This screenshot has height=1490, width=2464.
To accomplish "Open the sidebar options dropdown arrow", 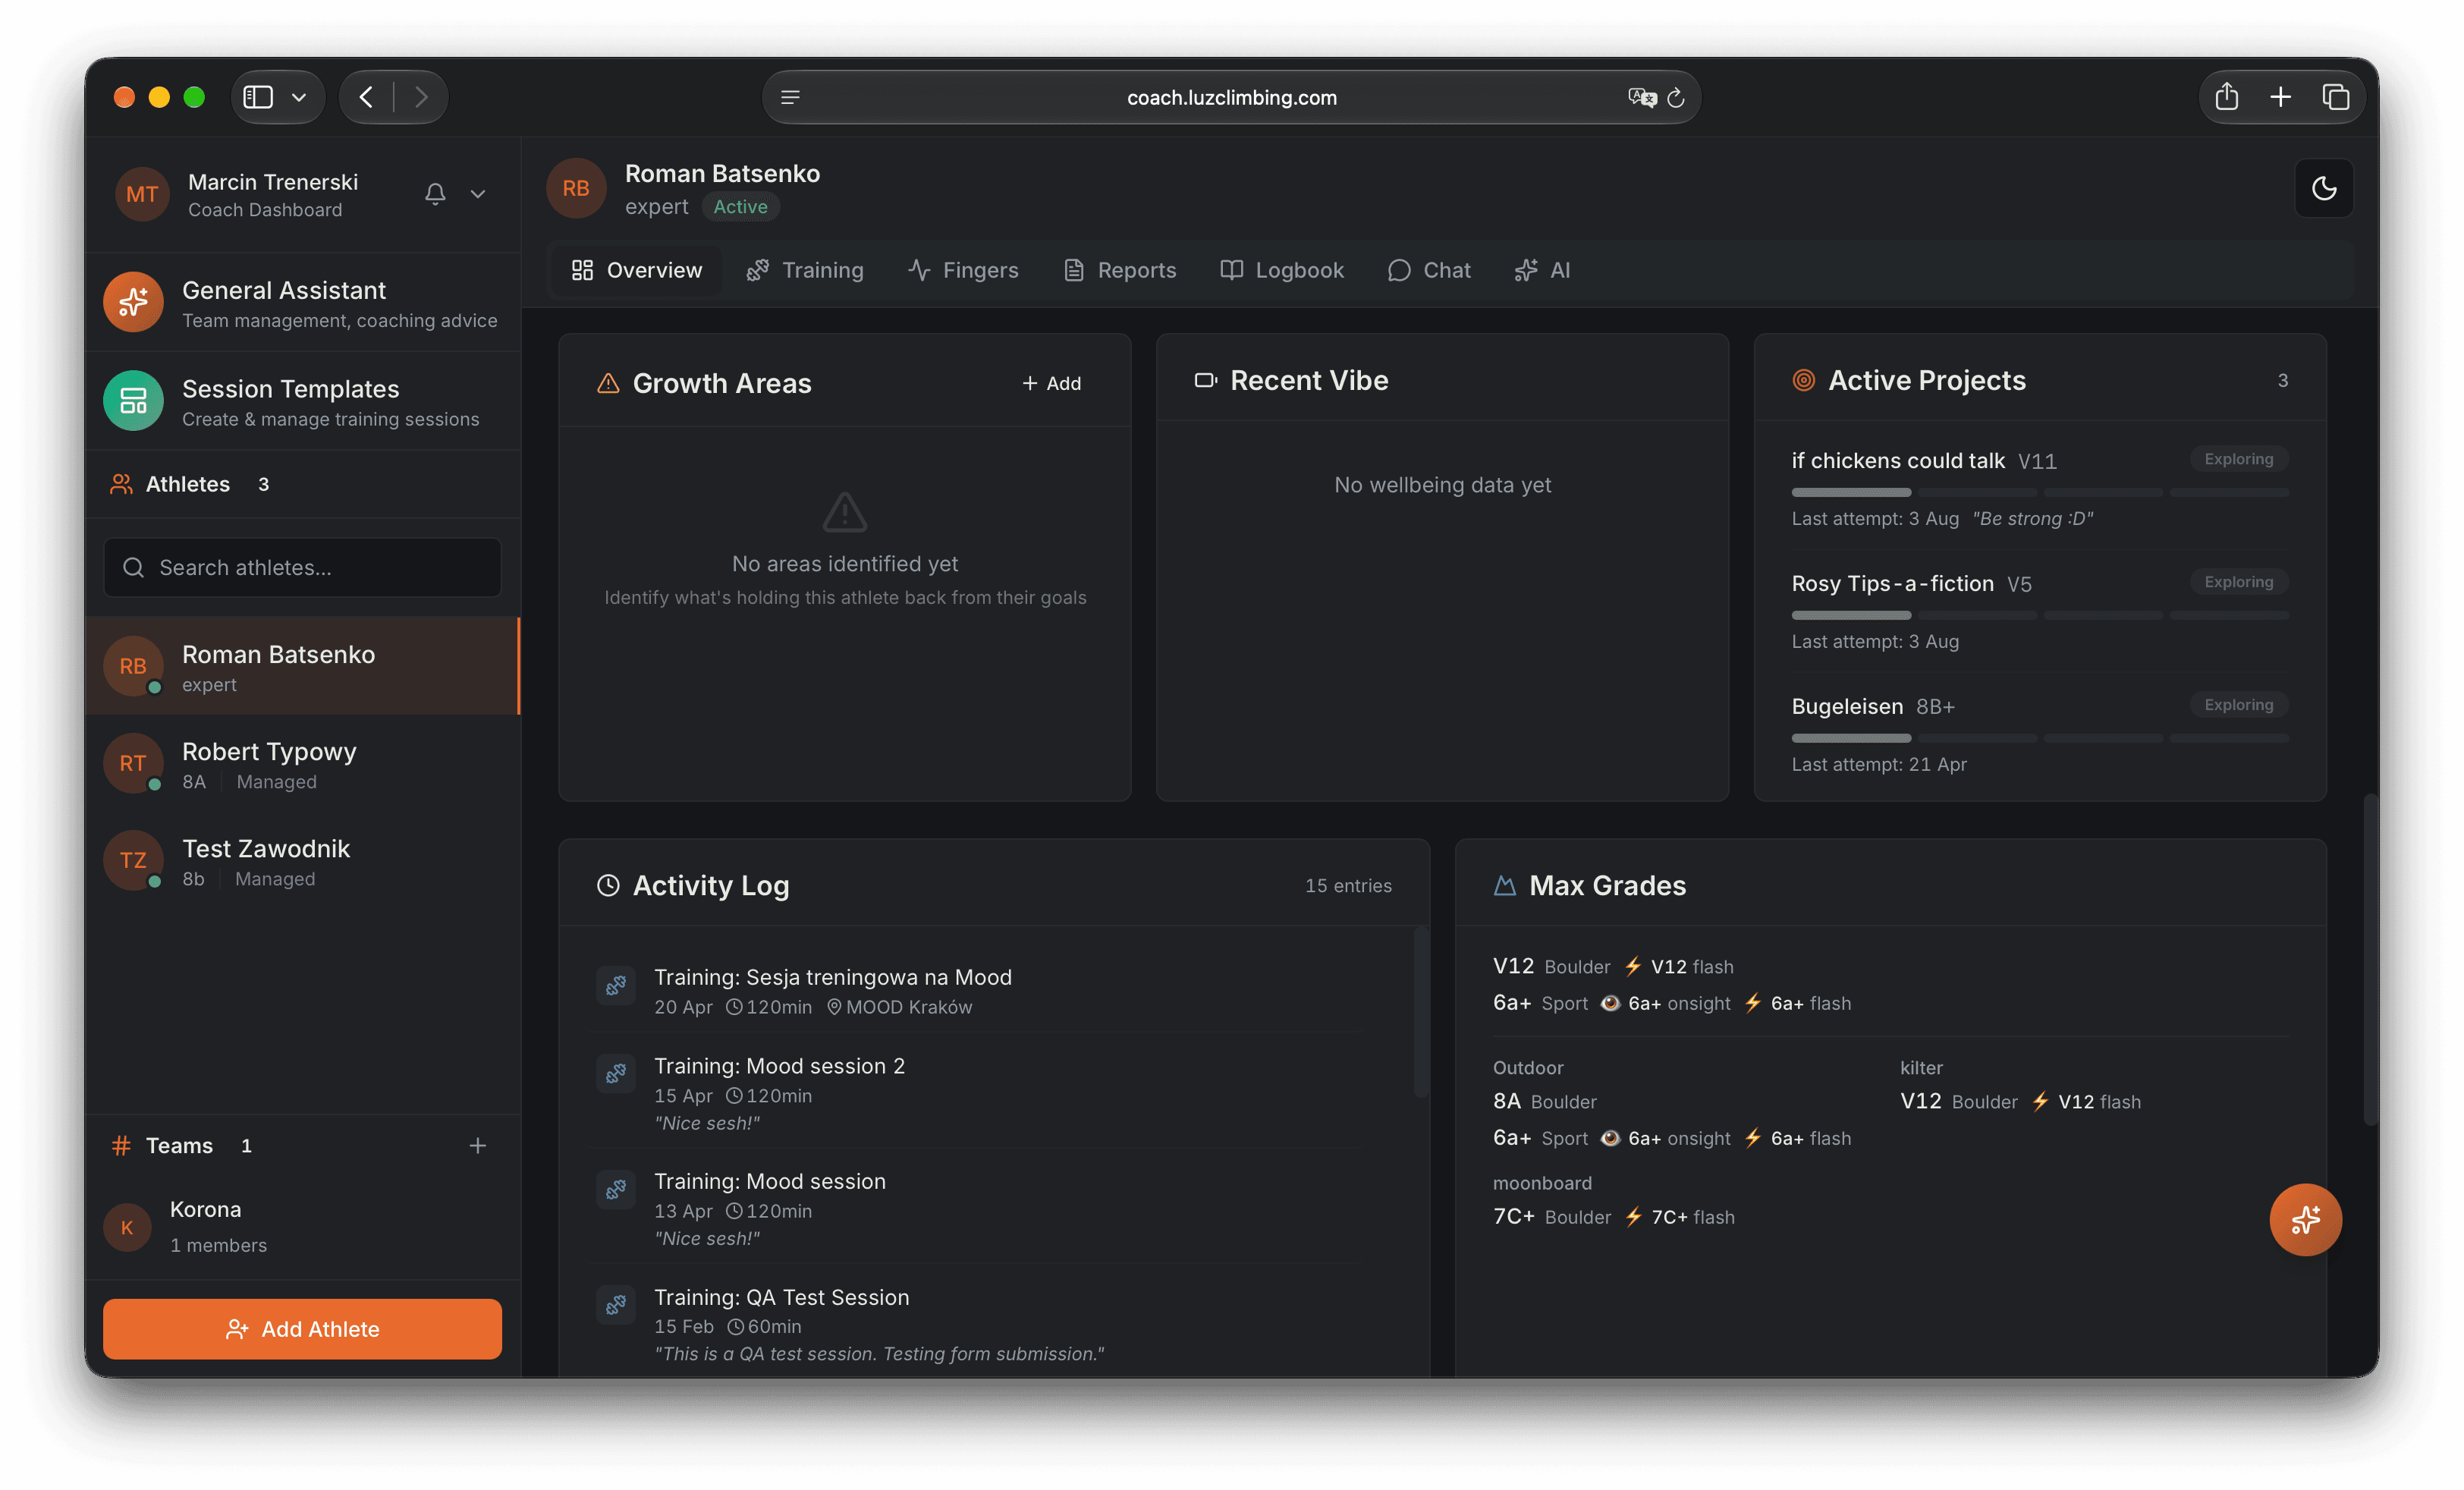I will pos(299,97).
